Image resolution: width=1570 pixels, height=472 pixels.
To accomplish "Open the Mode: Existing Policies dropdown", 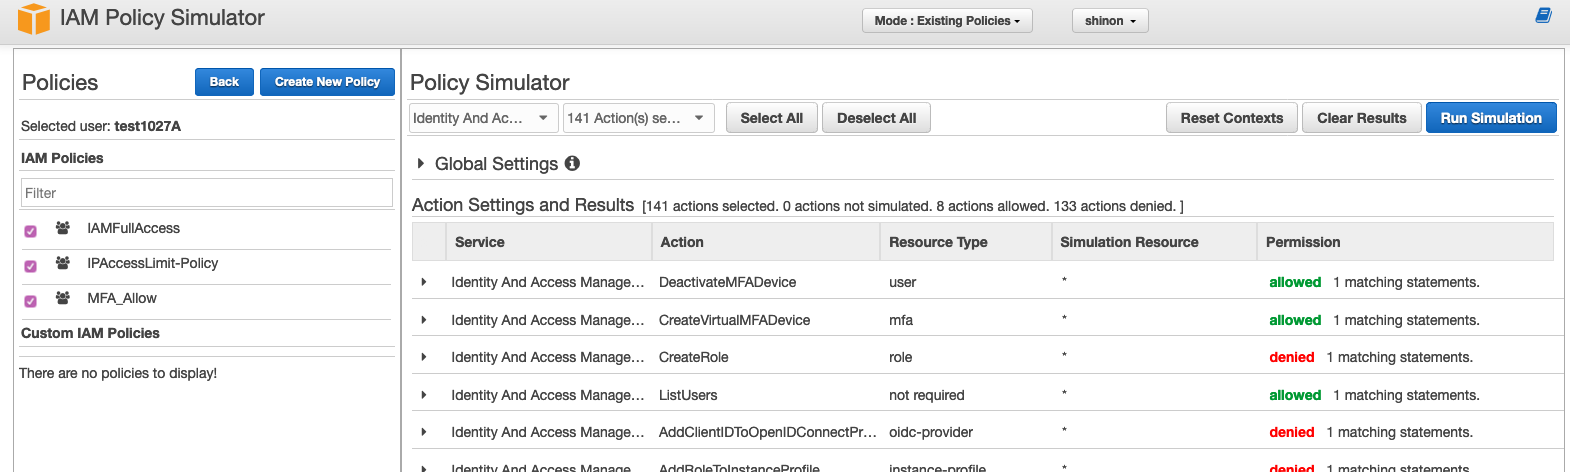I will coord(947,21).
